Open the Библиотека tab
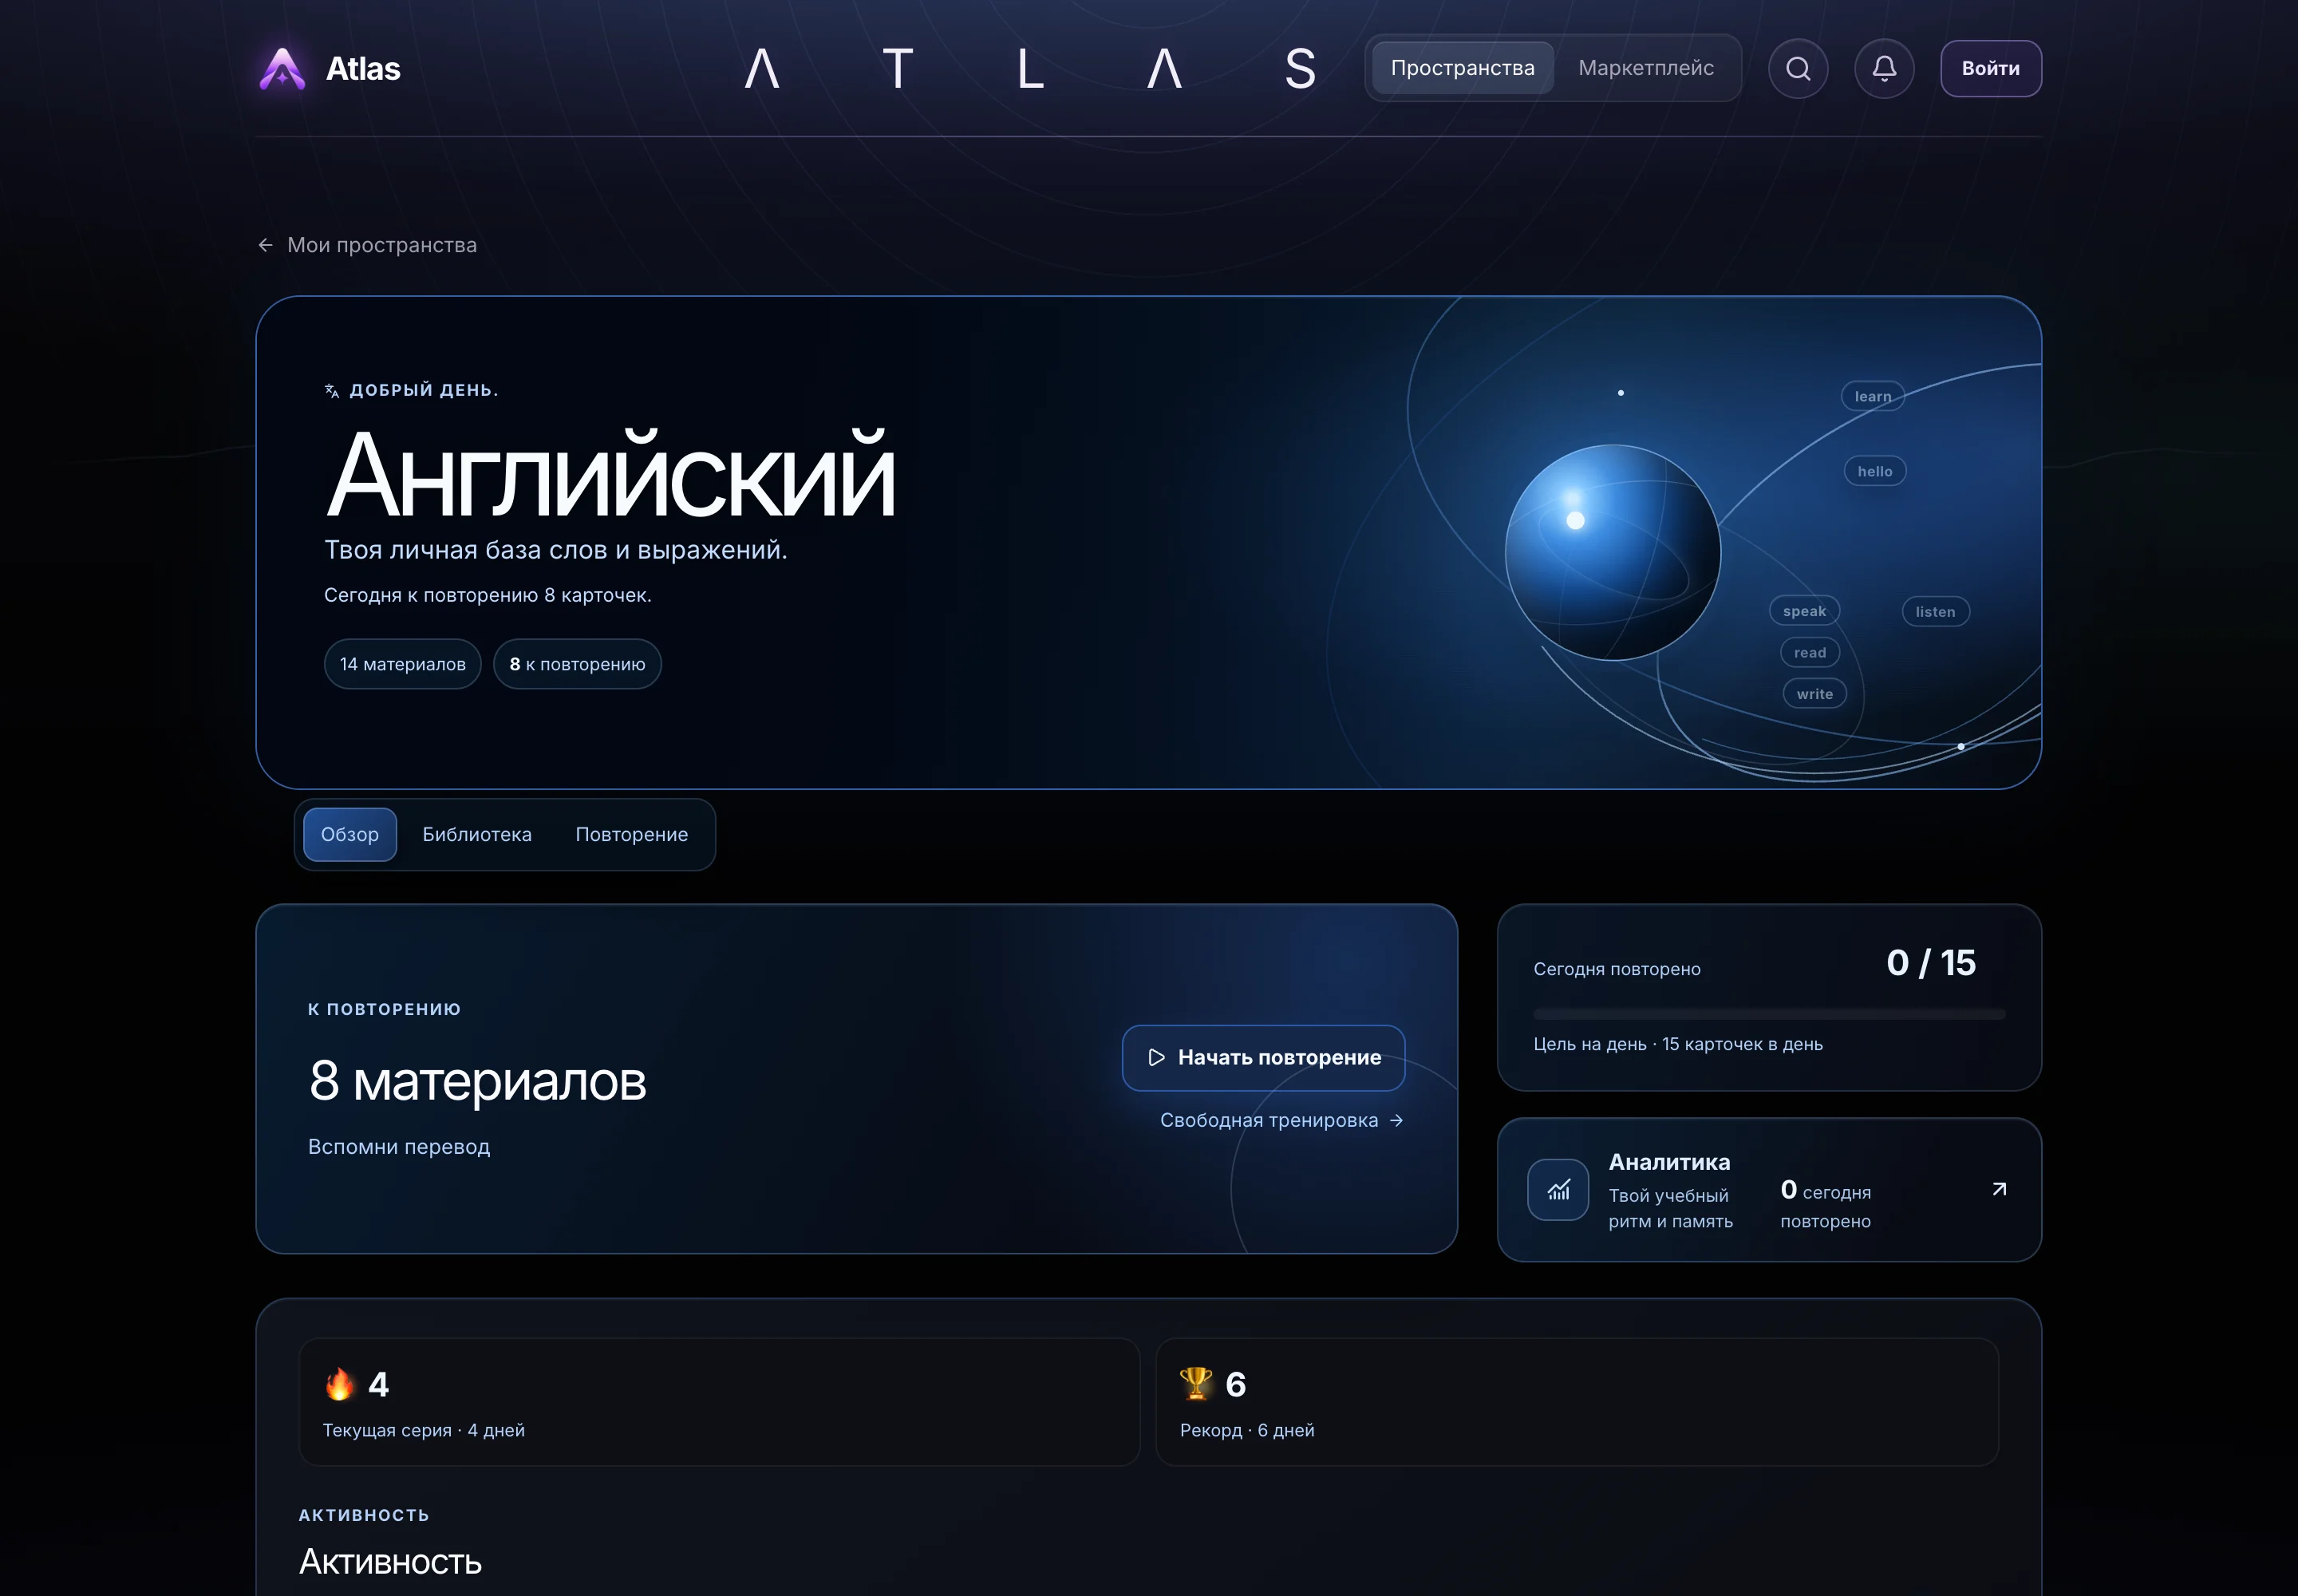The width and height of the screenshot is (2298, 1596). click(x=476, y=834)
